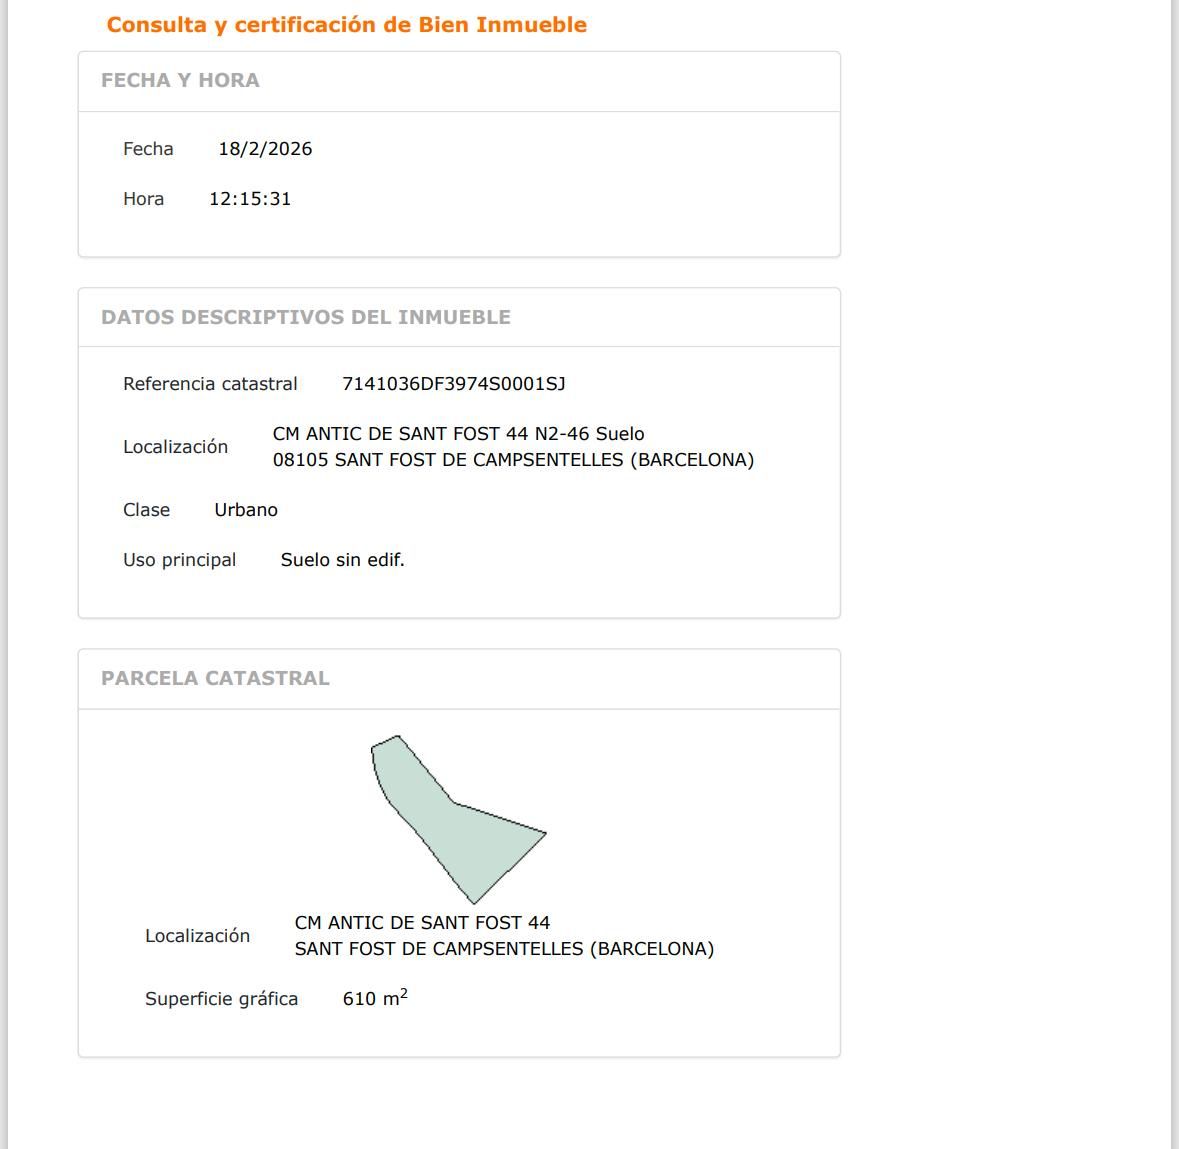Click the "Uso principal" label
The width and height of the screenshot is (1179, 1149).
click(179, 560)
